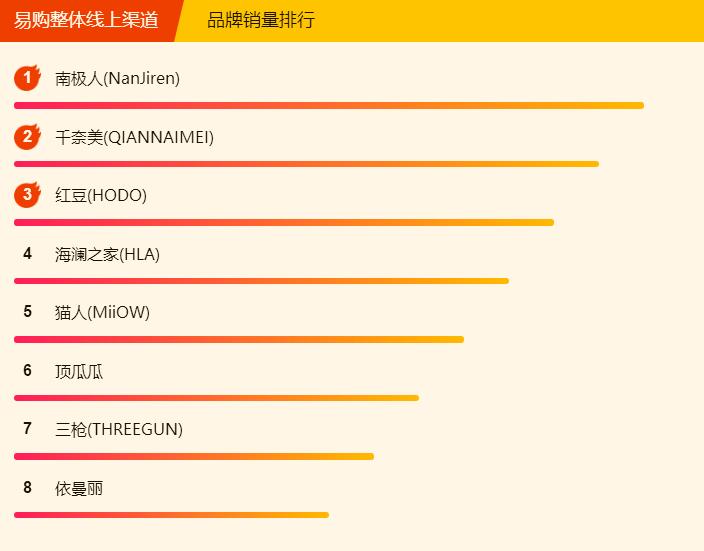Select the 猫人(MiiOW) brand entry

click(102, 313)
